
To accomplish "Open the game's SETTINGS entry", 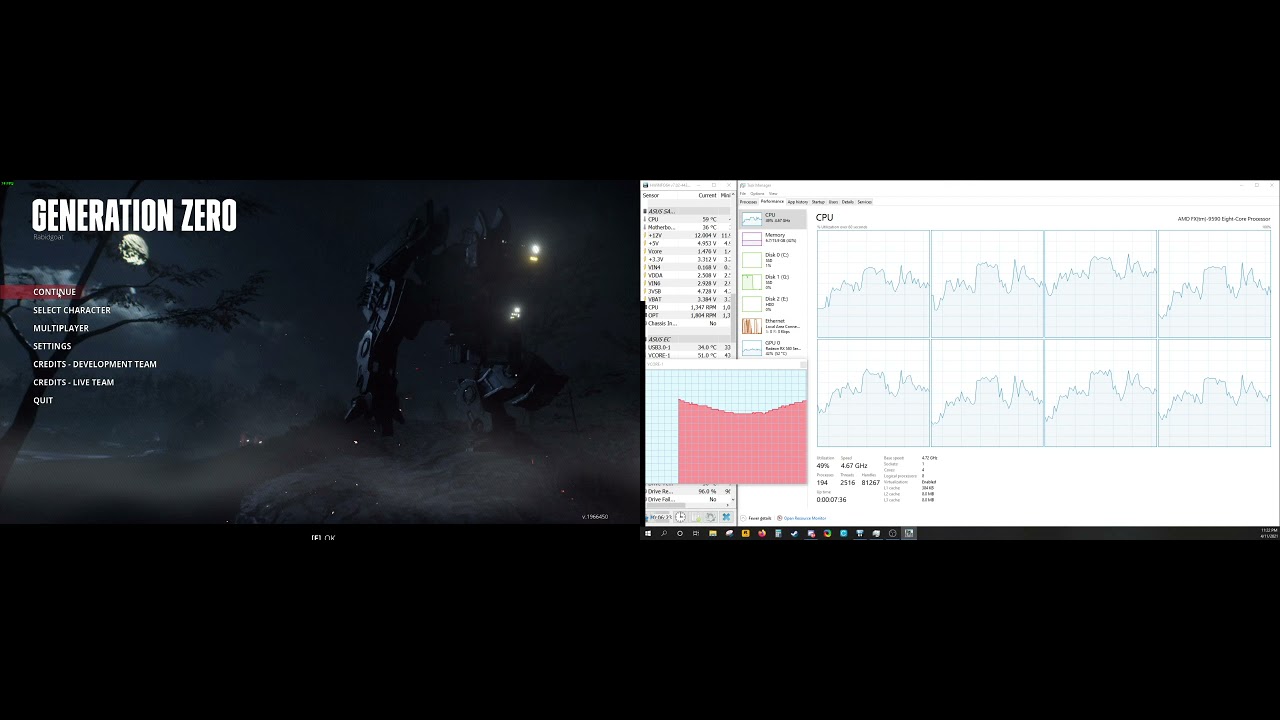I will point(52,346).
